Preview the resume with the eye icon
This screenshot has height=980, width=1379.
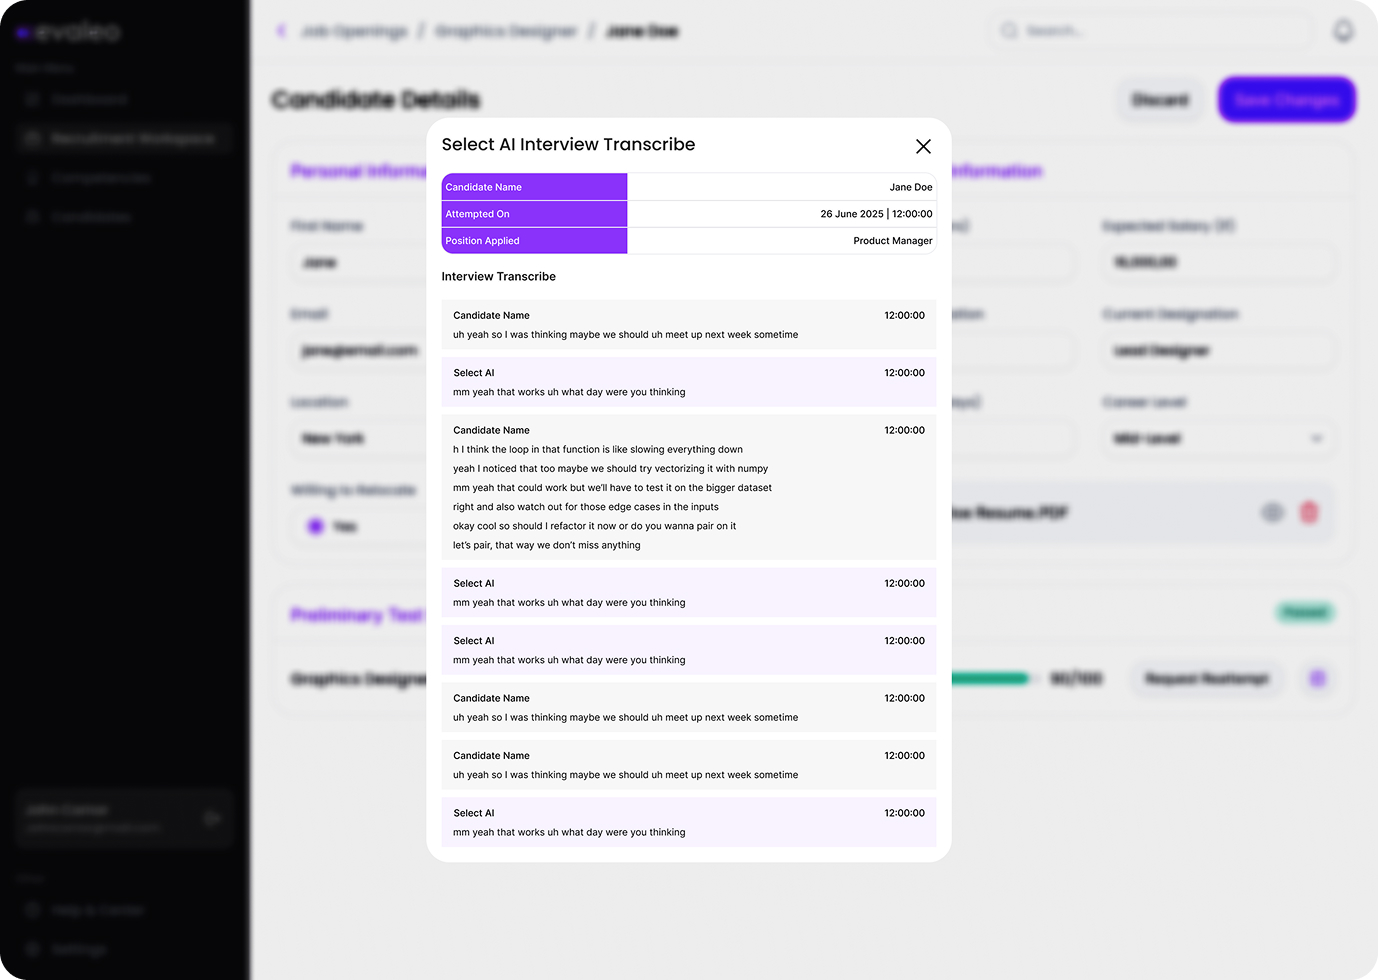click(1272, 513)
